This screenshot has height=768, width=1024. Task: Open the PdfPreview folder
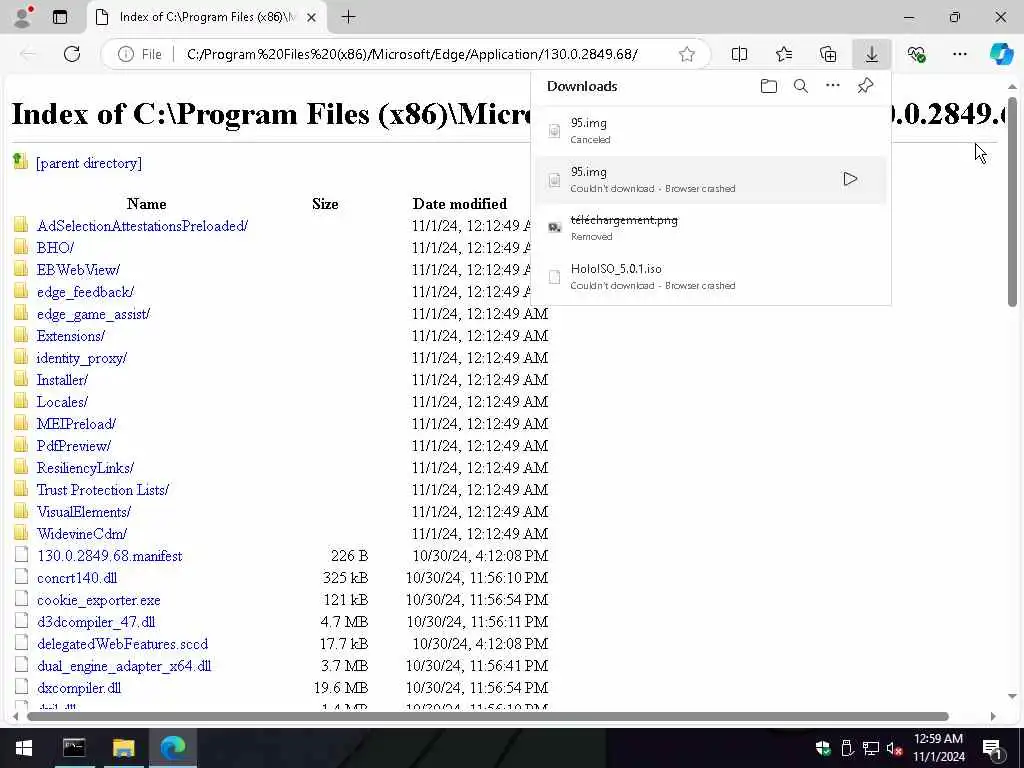[x=74, y=446]
